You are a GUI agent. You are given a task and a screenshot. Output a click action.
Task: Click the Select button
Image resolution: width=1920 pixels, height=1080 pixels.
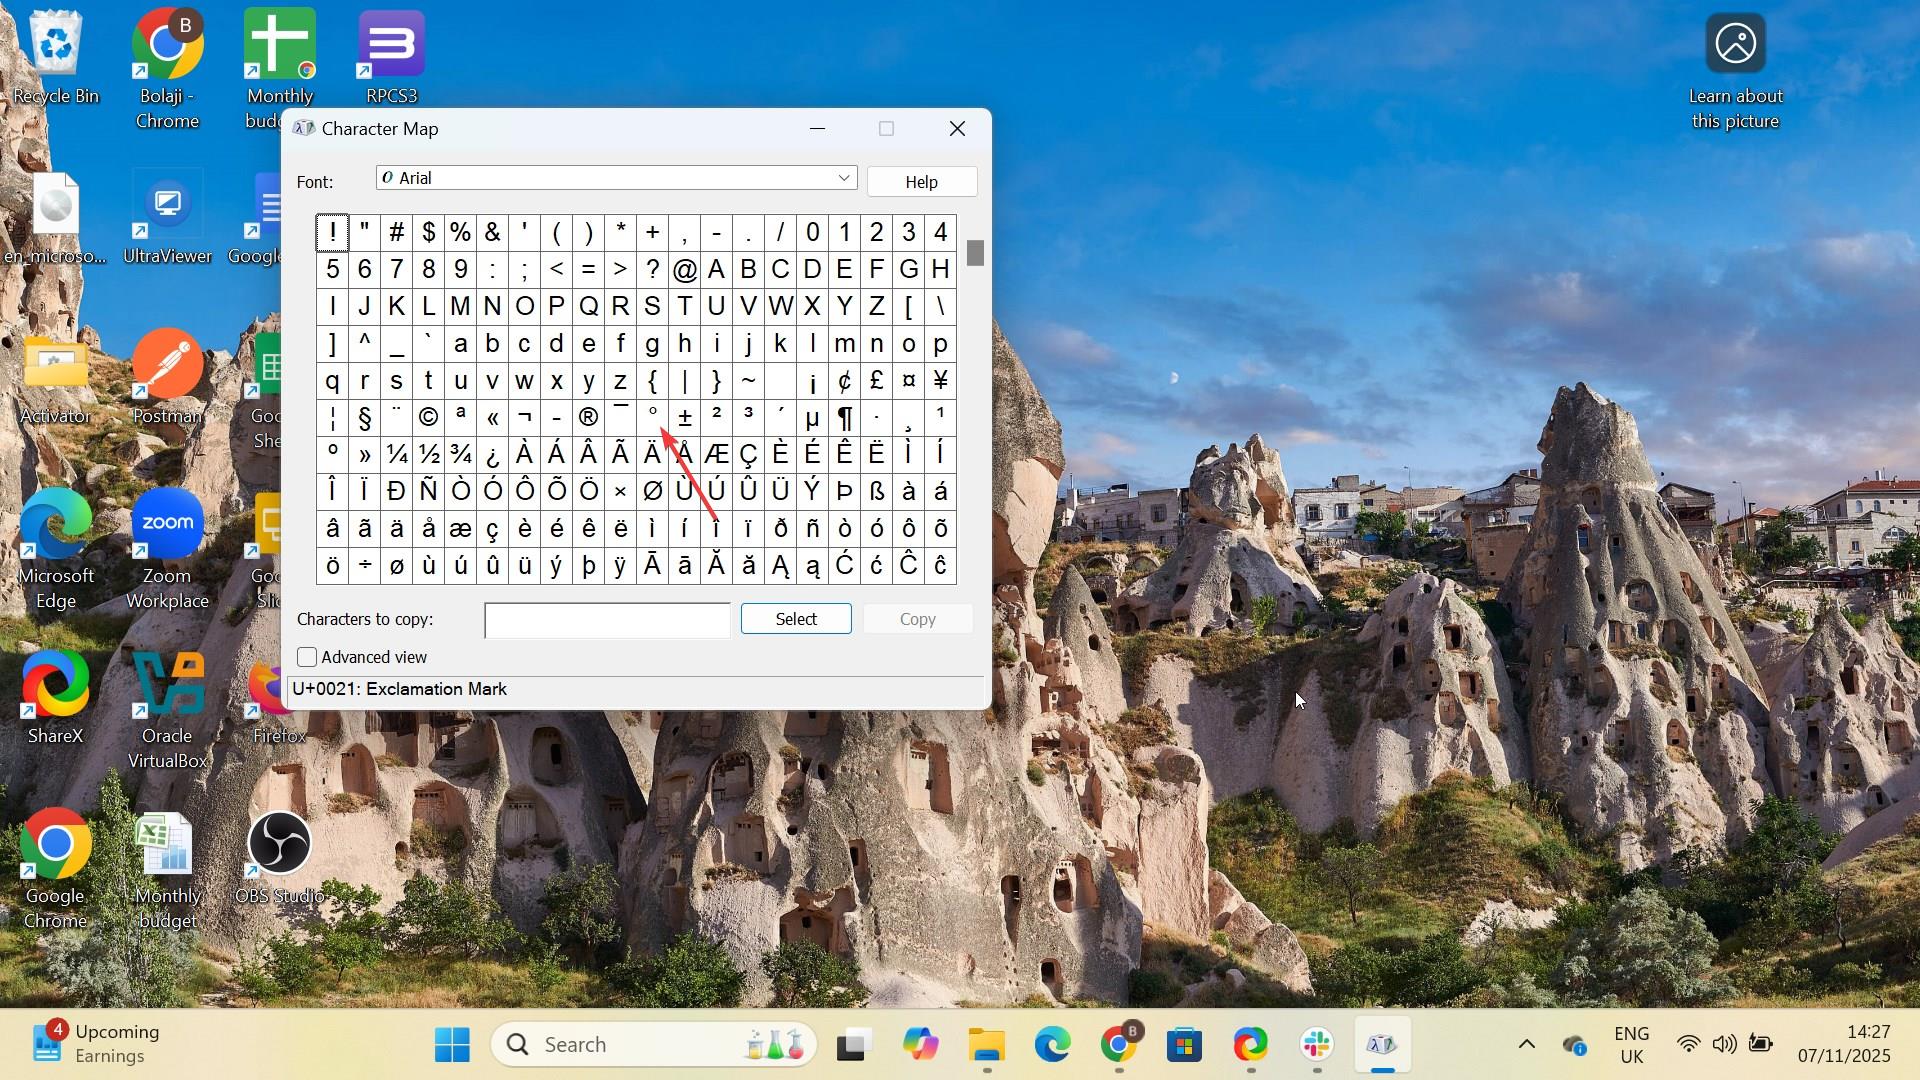pos(796,619)
